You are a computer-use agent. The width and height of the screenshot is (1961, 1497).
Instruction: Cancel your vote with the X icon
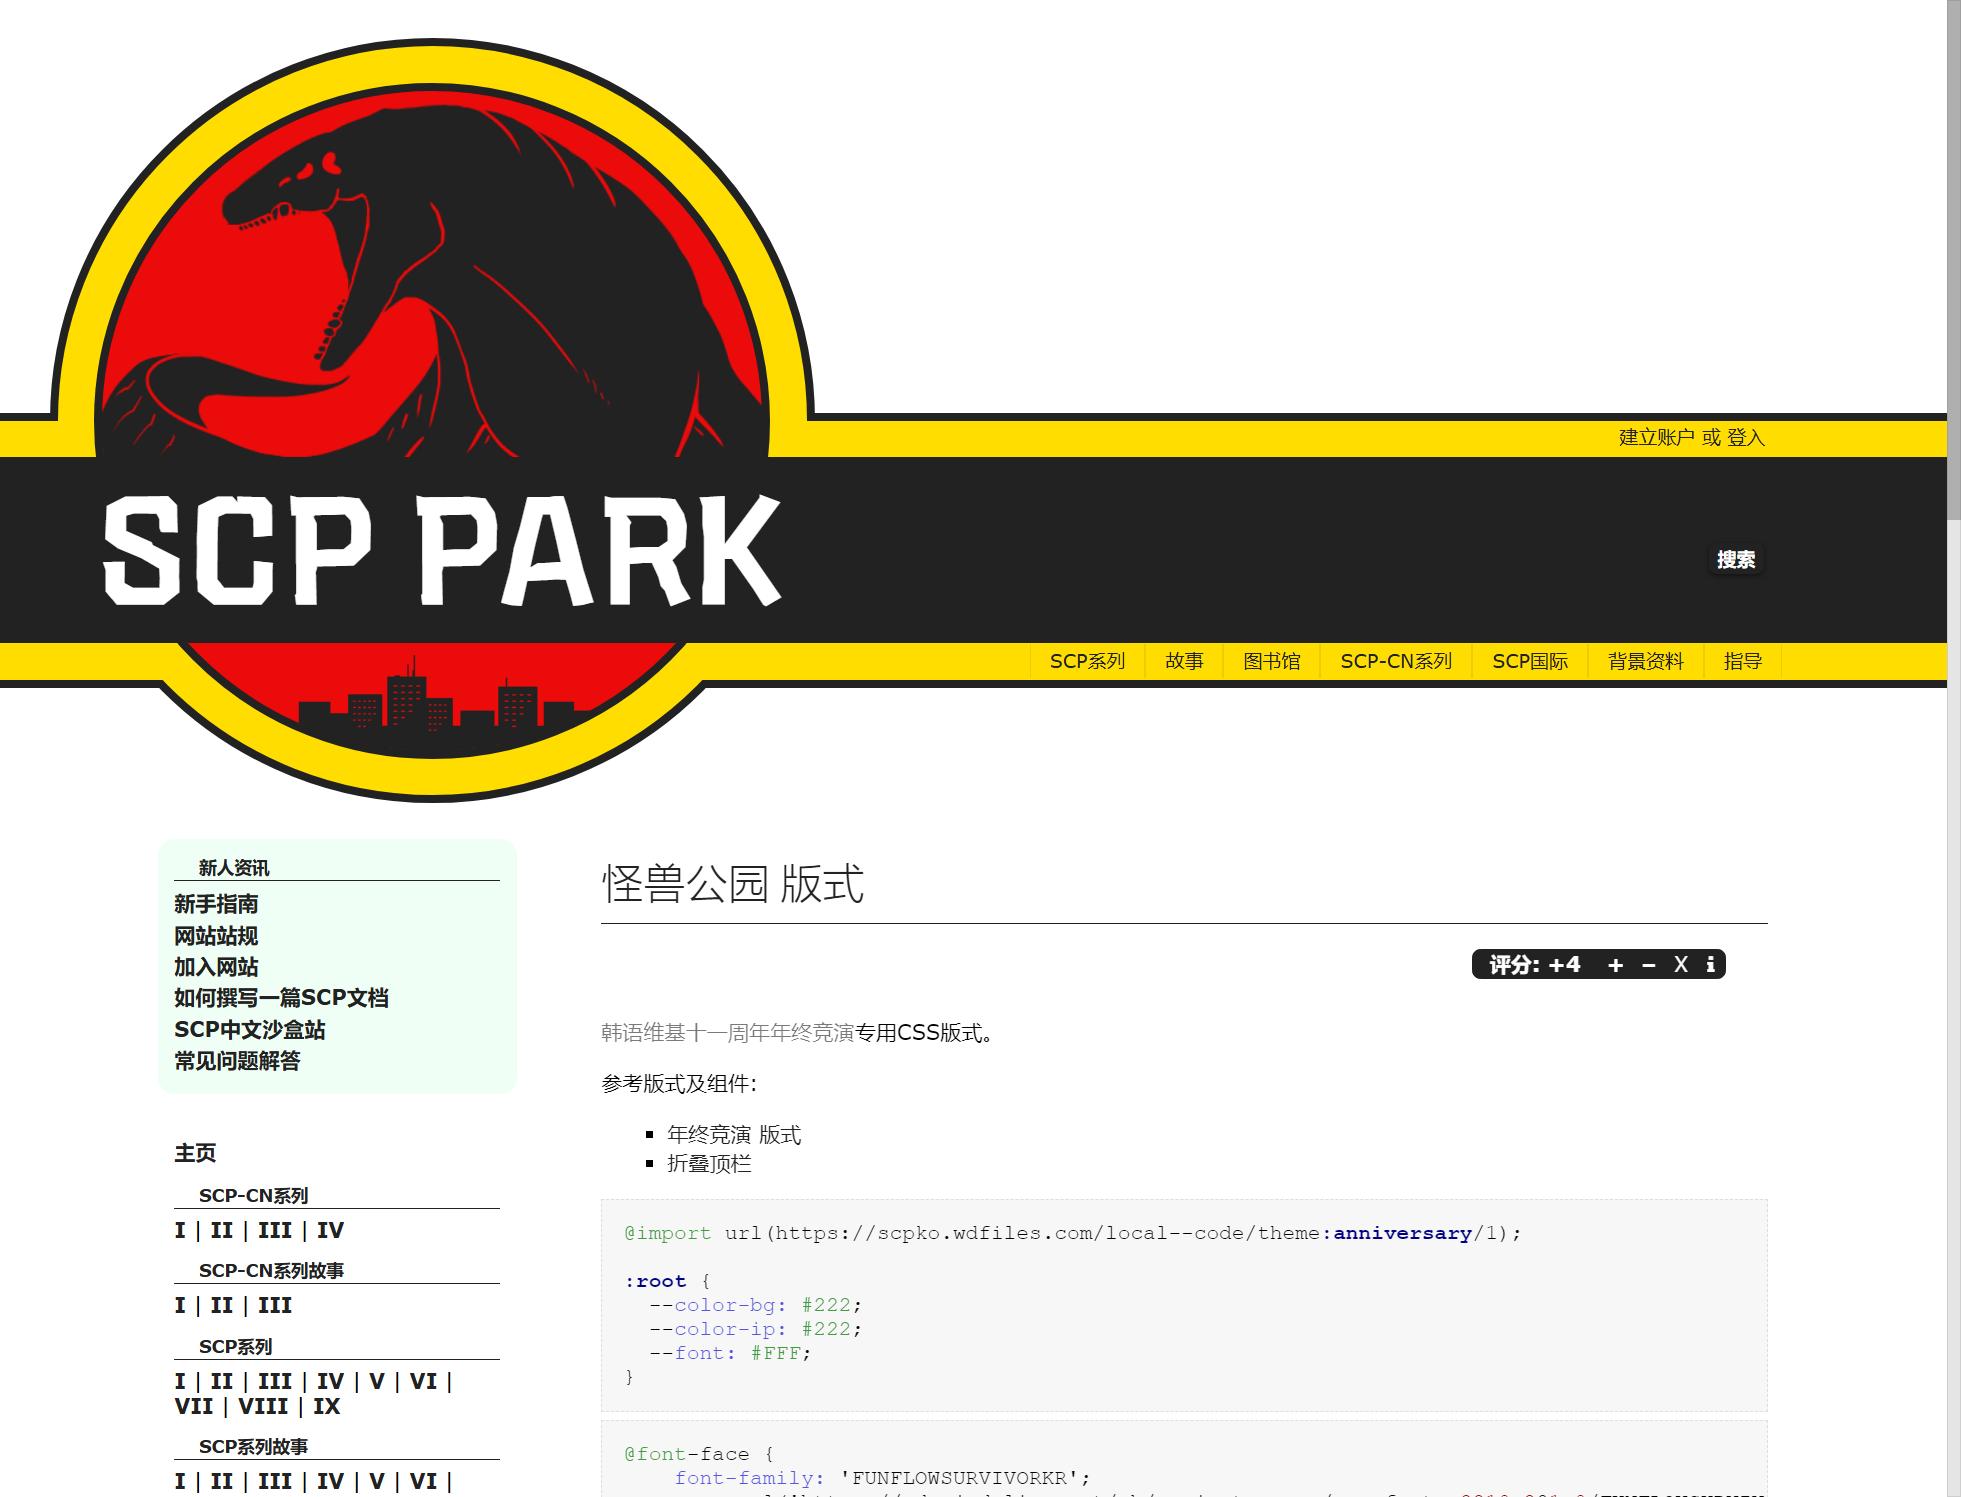point(1681,965)
